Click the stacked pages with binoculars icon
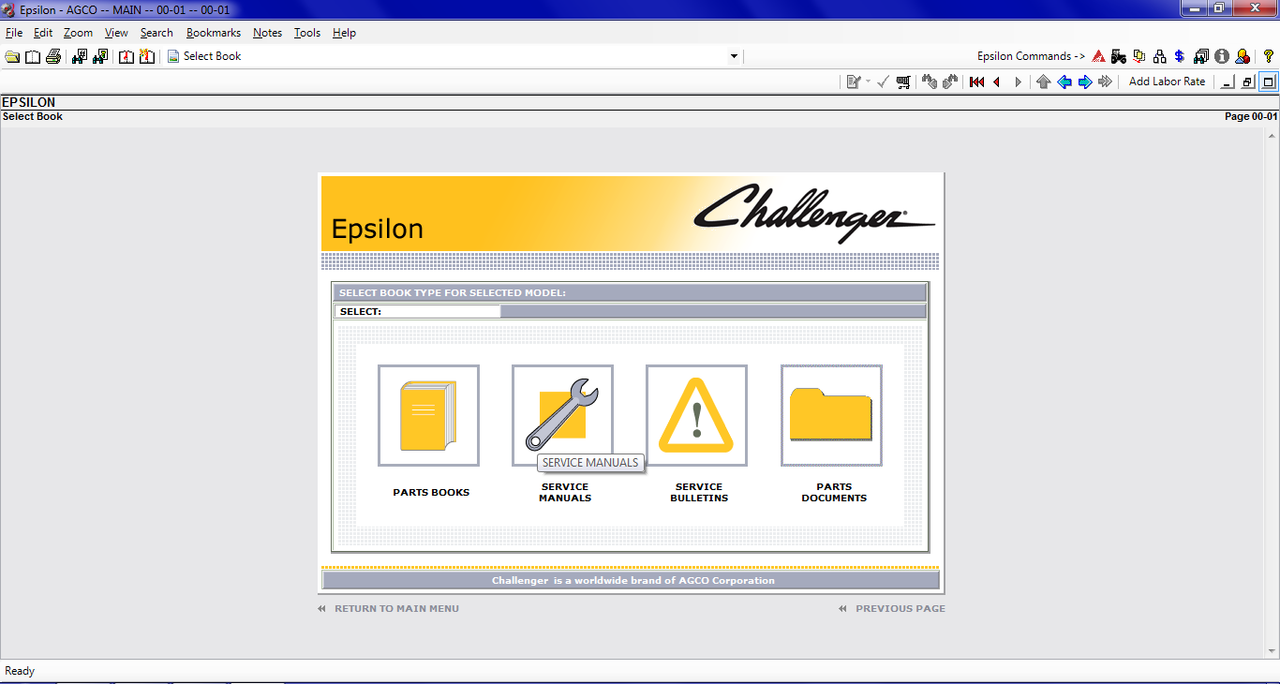This screenshot has height=684, width=1280. [1201, 57]
